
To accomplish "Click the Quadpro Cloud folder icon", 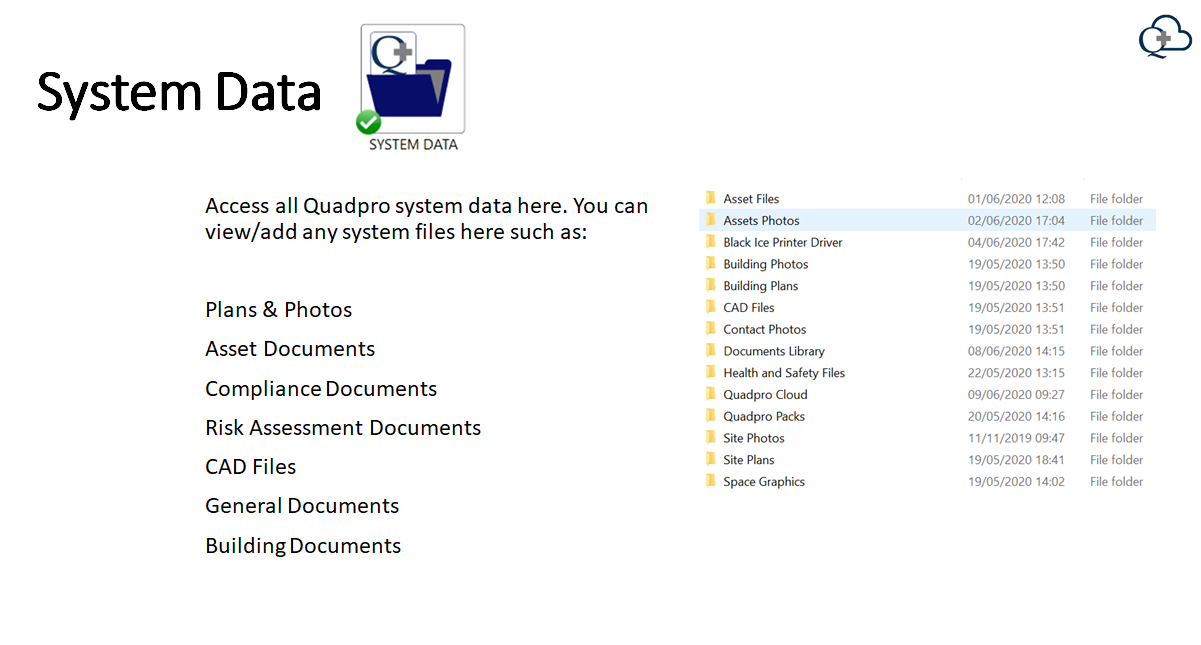I will click(711, 394).
